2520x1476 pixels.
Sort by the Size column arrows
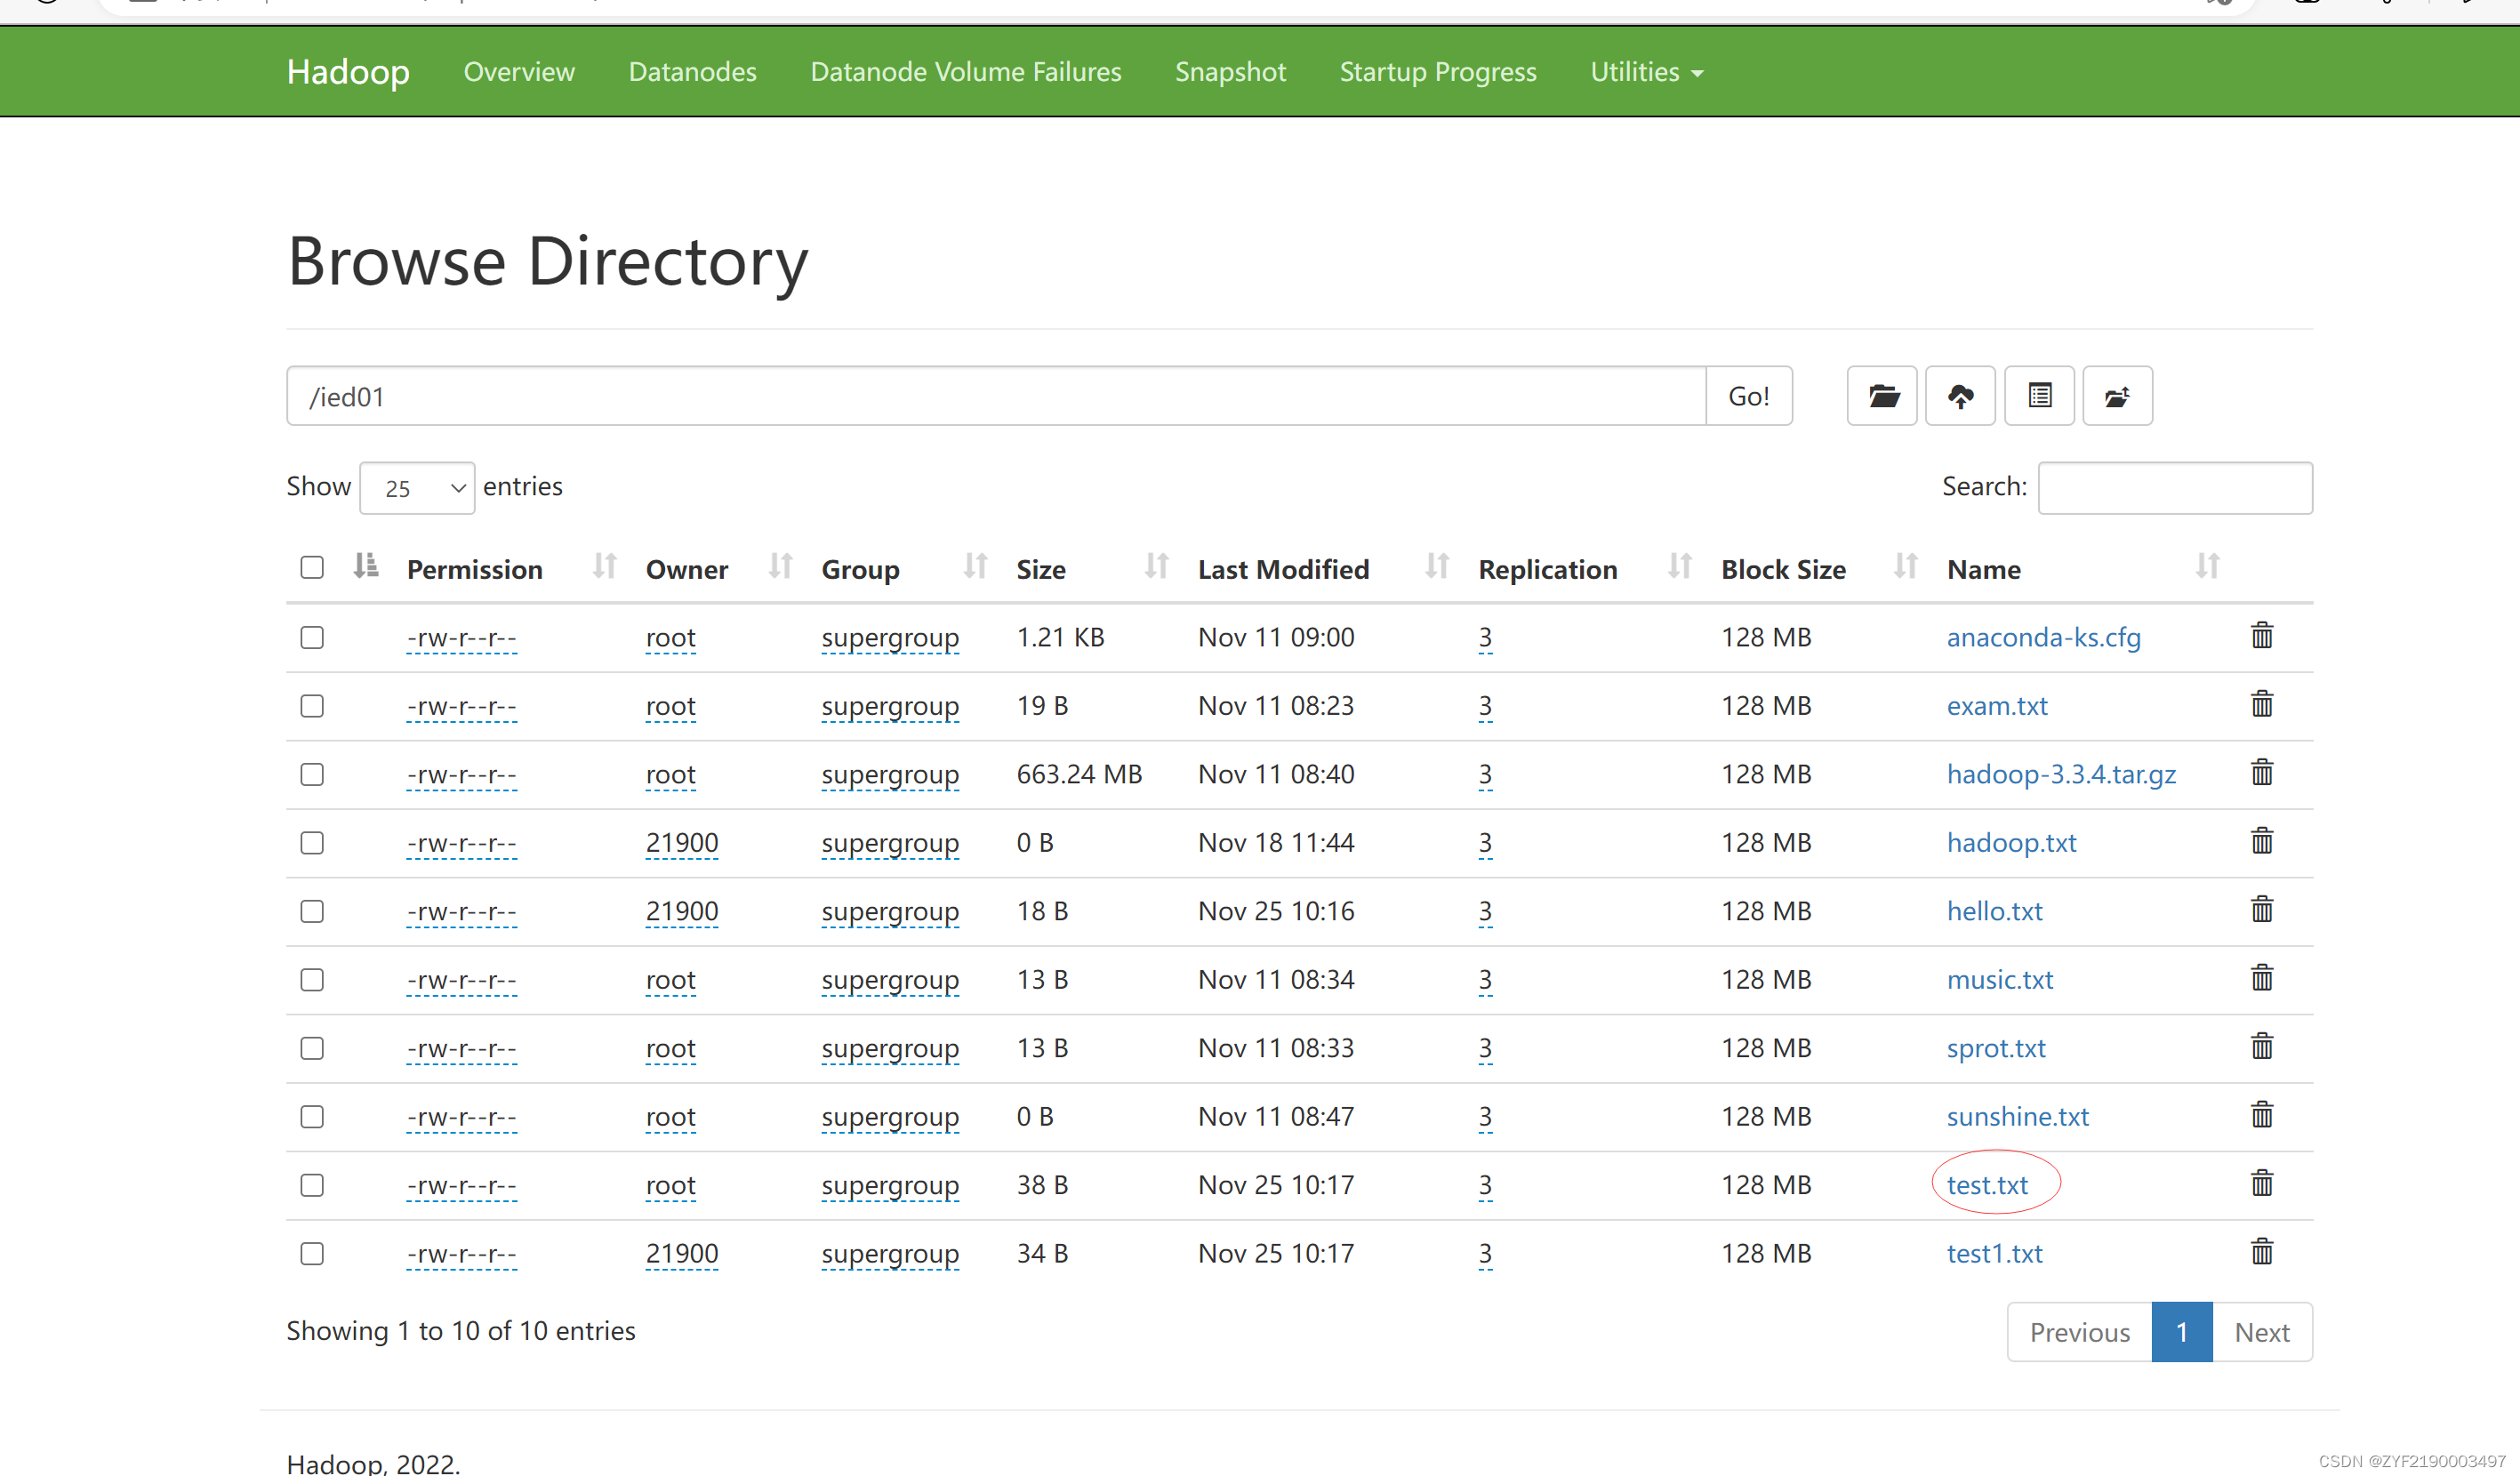click(x=1156, y=567)
